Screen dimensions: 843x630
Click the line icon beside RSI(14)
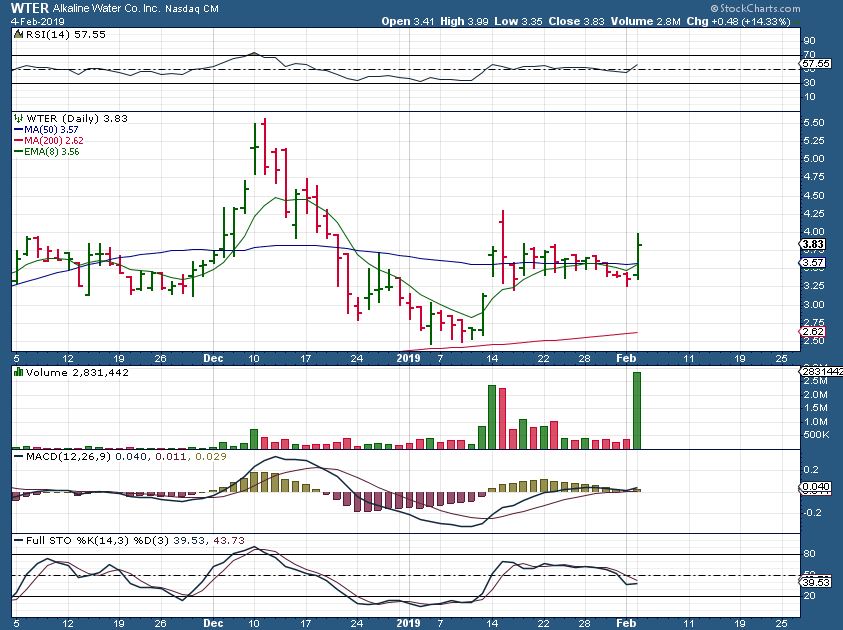pyautogui.click(x=18, y=34)
